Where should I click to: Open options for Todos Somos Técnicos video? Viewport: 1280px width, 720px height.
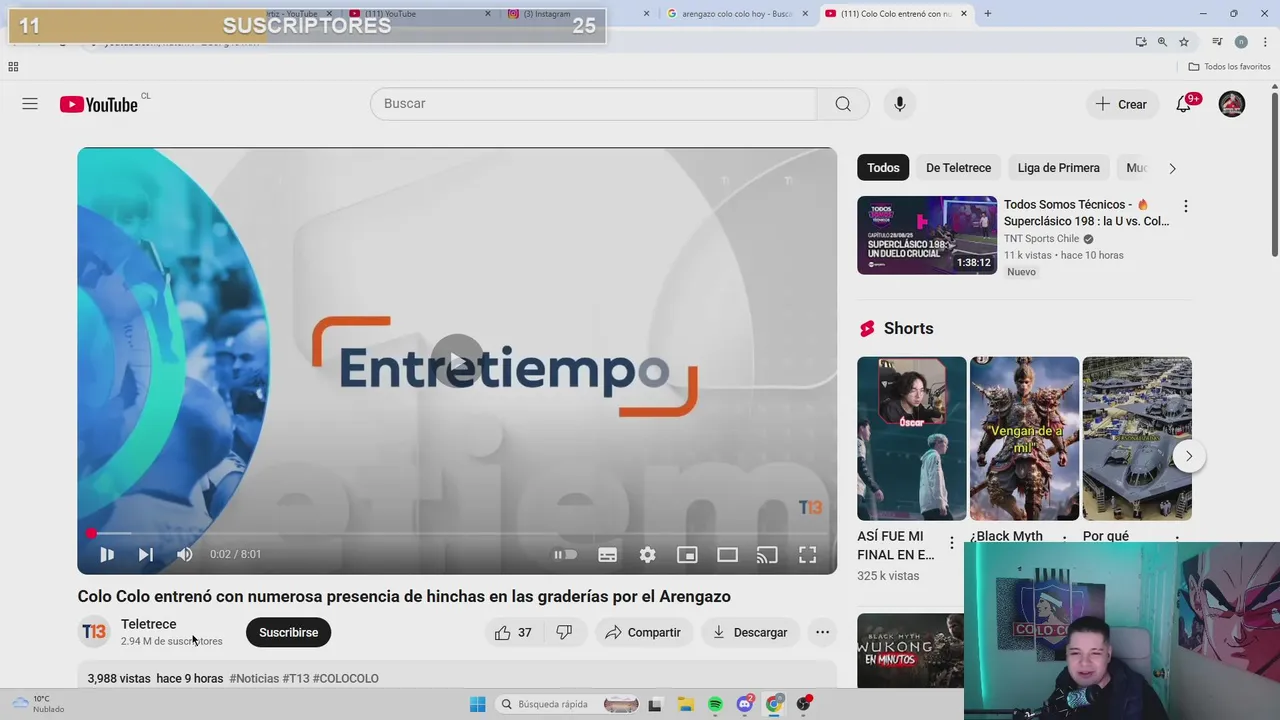(1185, 206)
